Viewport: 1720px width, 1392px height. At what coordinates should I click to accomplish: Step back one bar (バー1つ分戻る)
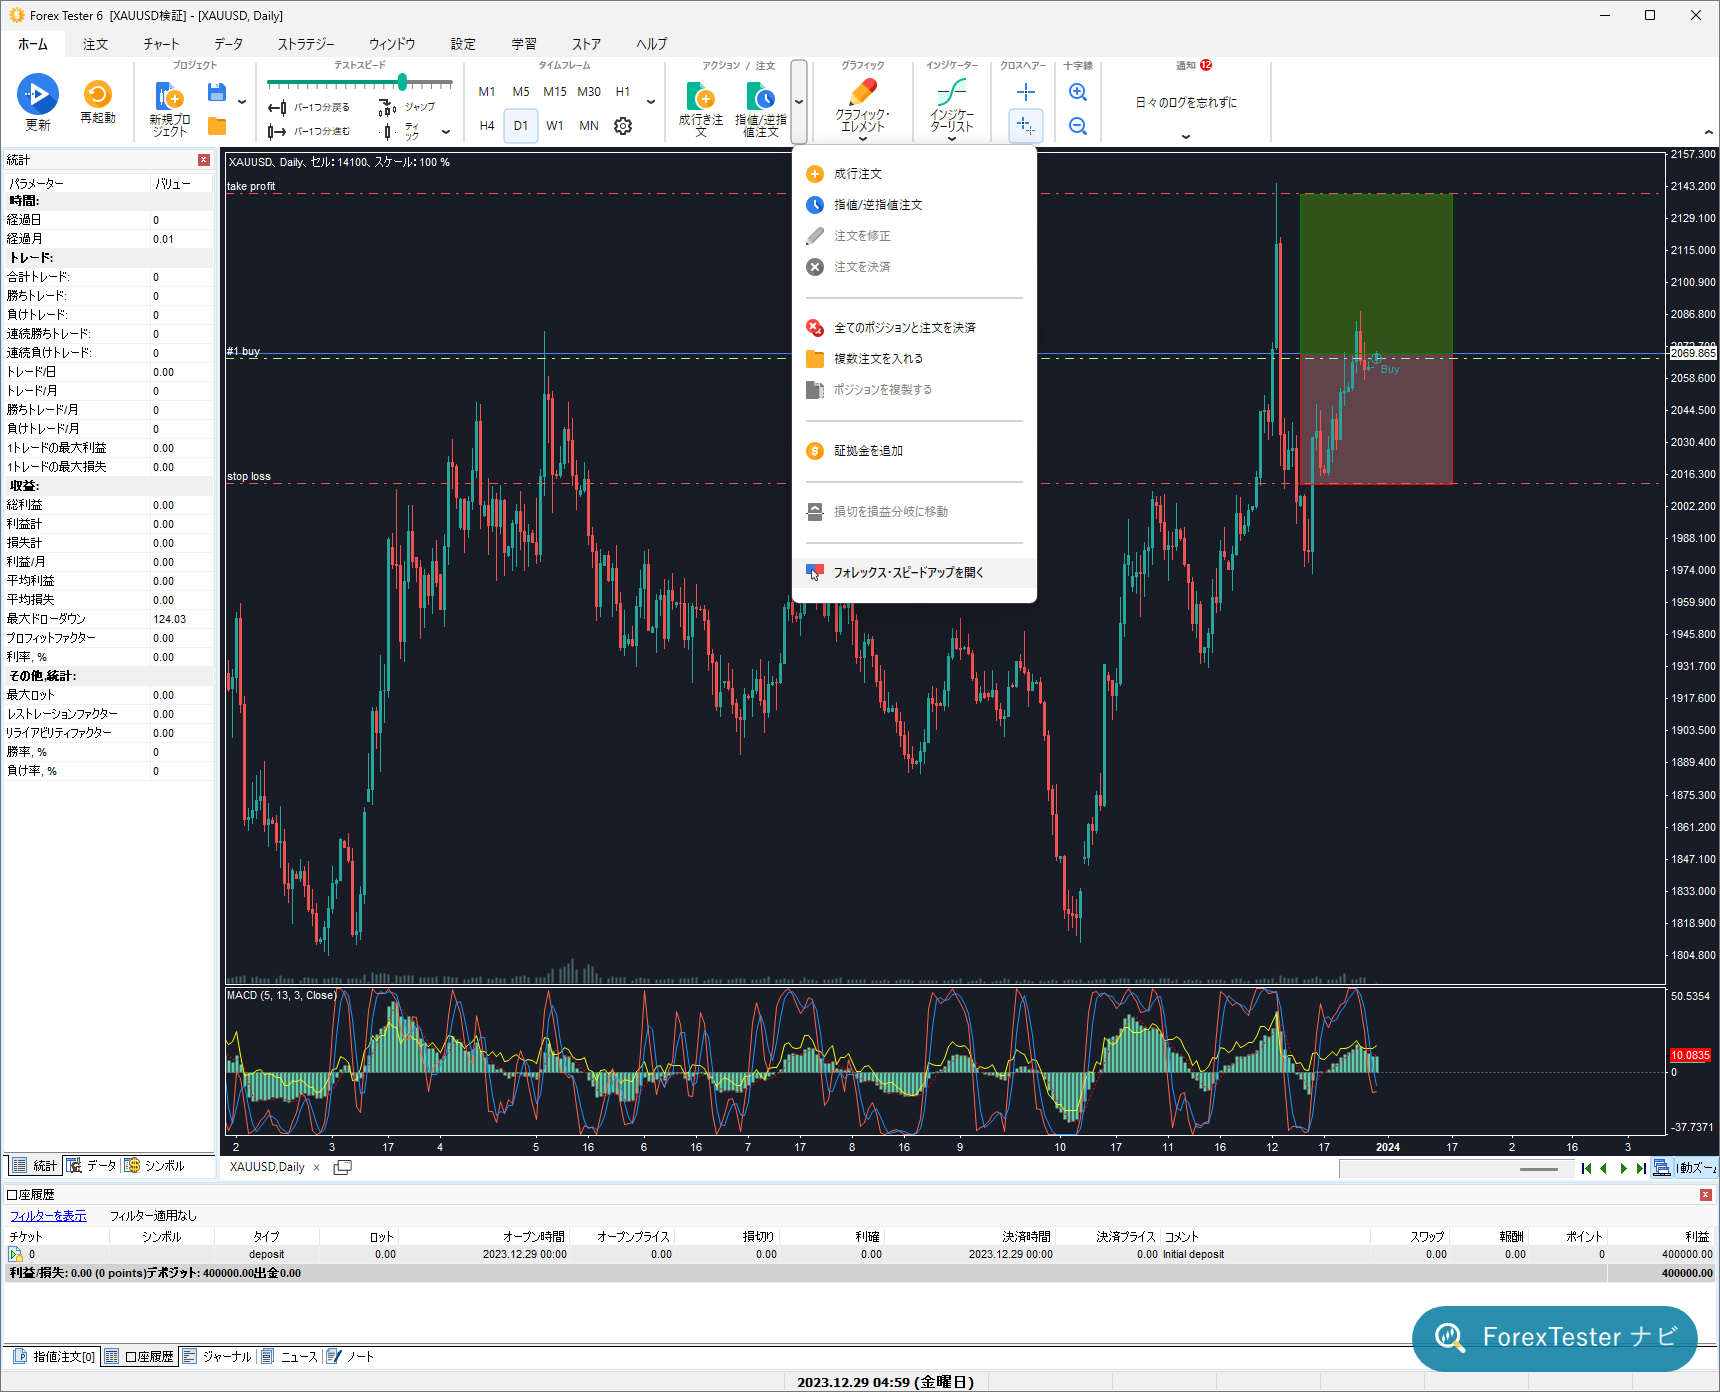(x=309, y=107)
